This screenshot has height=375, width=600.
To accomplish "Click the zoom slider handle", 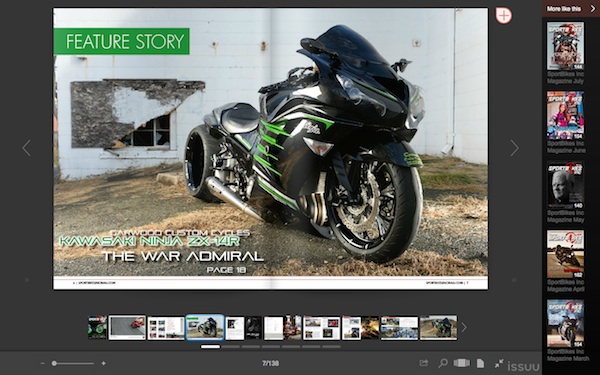I will coord(54,363).
